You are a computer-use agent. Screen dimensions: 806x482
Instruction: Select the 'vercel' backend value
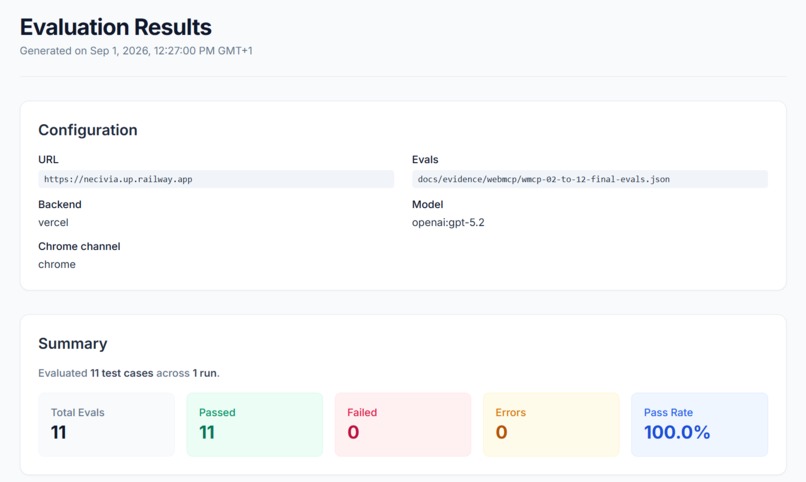pyautogui.click(x=53, y=223)
